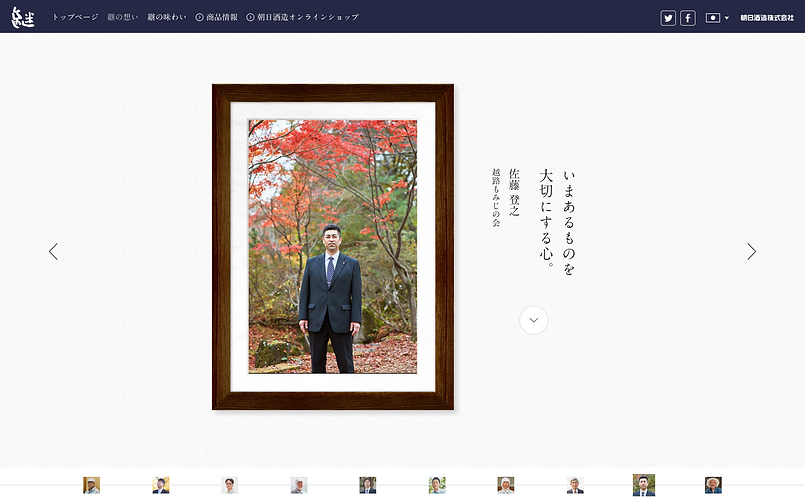This screenshot has width=805, height=503.
Task: Click the Japan flag language icon
Action: coord(713,17)
